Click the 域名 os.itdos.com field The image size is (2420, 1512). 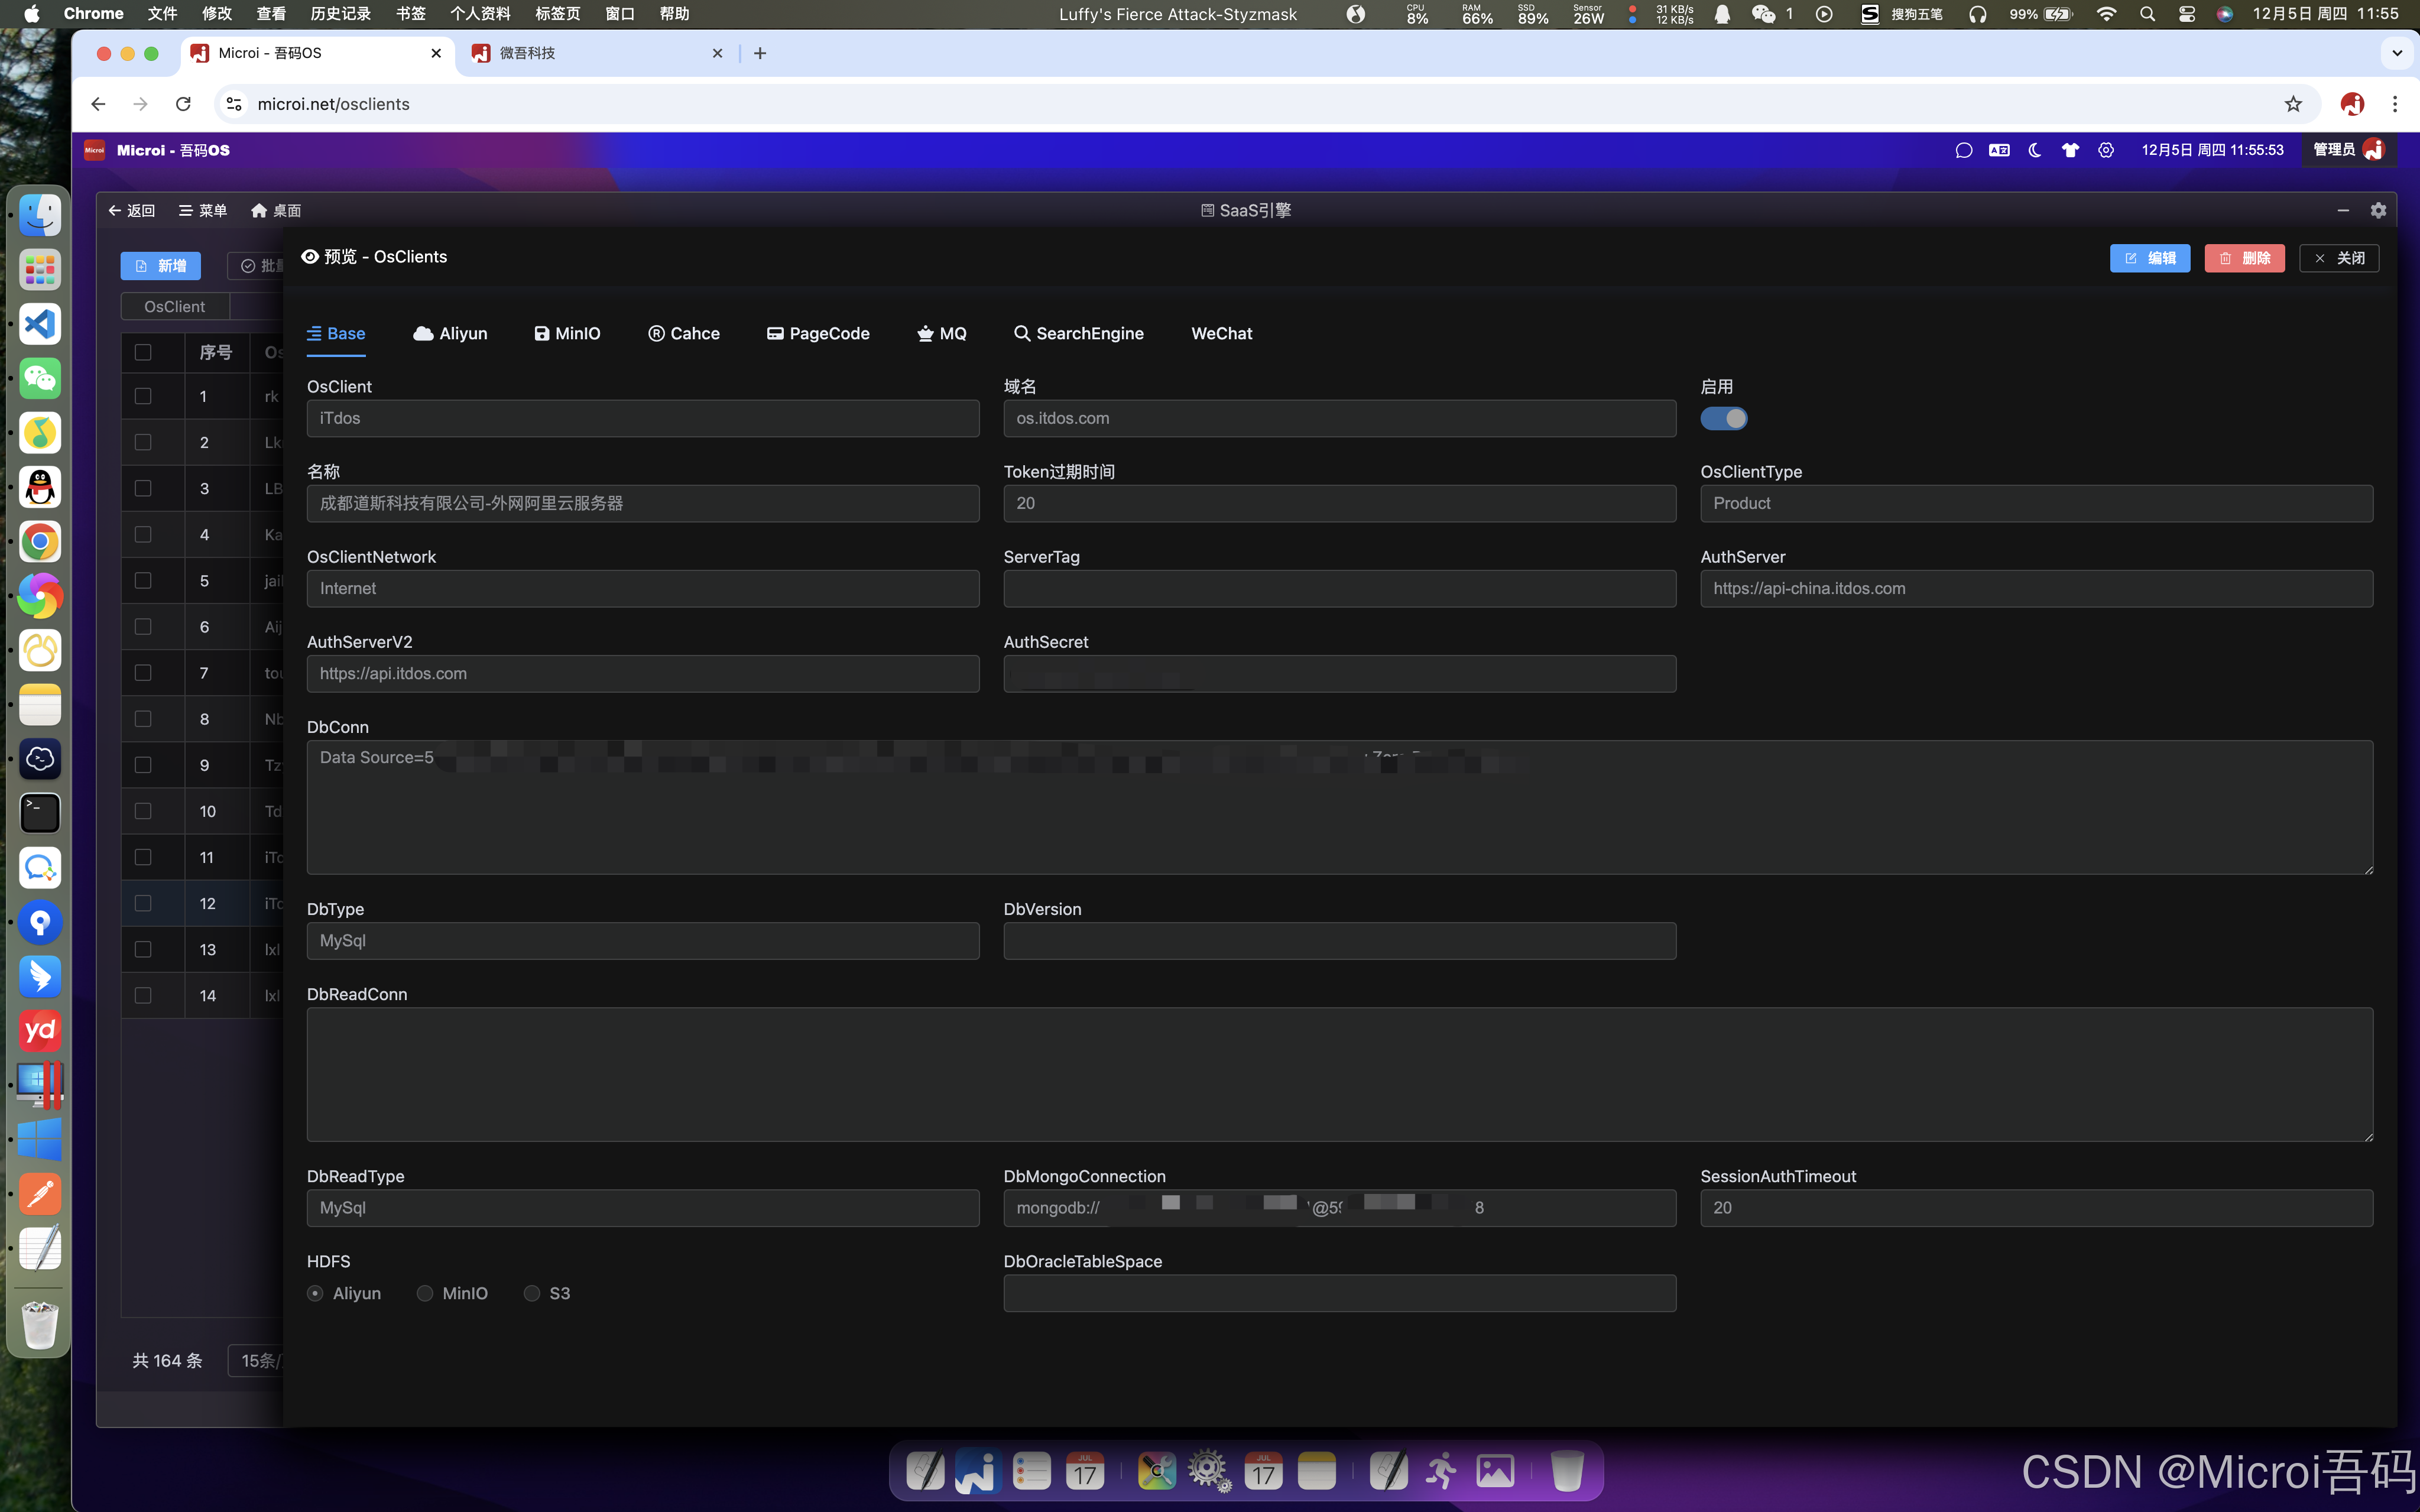(1339, 418)
